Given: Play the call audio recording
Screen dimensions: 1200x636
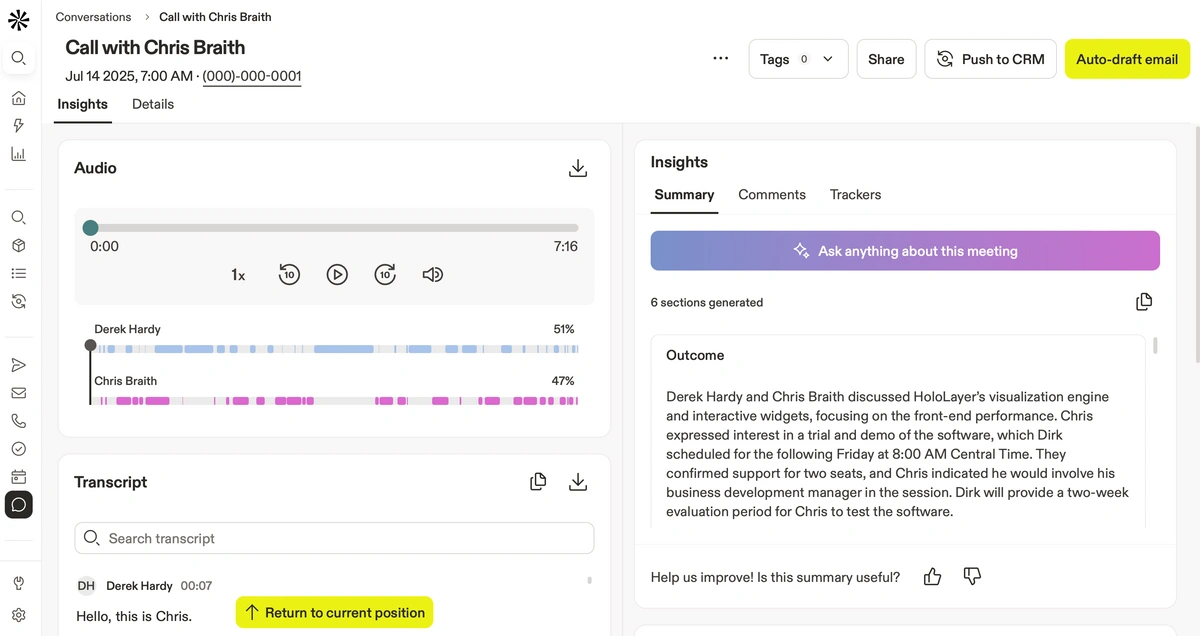Looking at the screenshot, I should pos(337,274).
